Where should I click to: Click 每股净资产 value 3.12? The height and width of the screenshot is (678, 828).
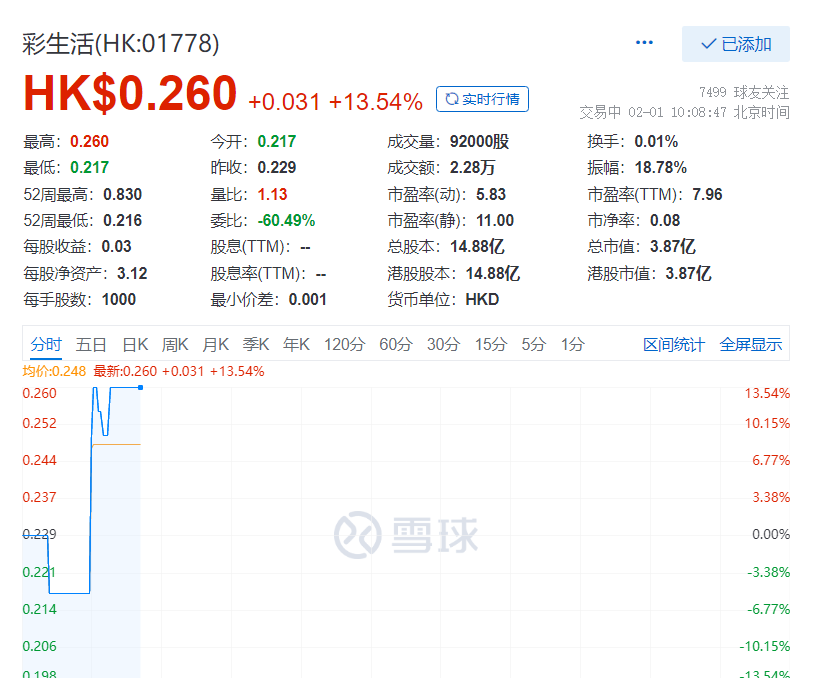pyautogui.click(x=132, y=274)
